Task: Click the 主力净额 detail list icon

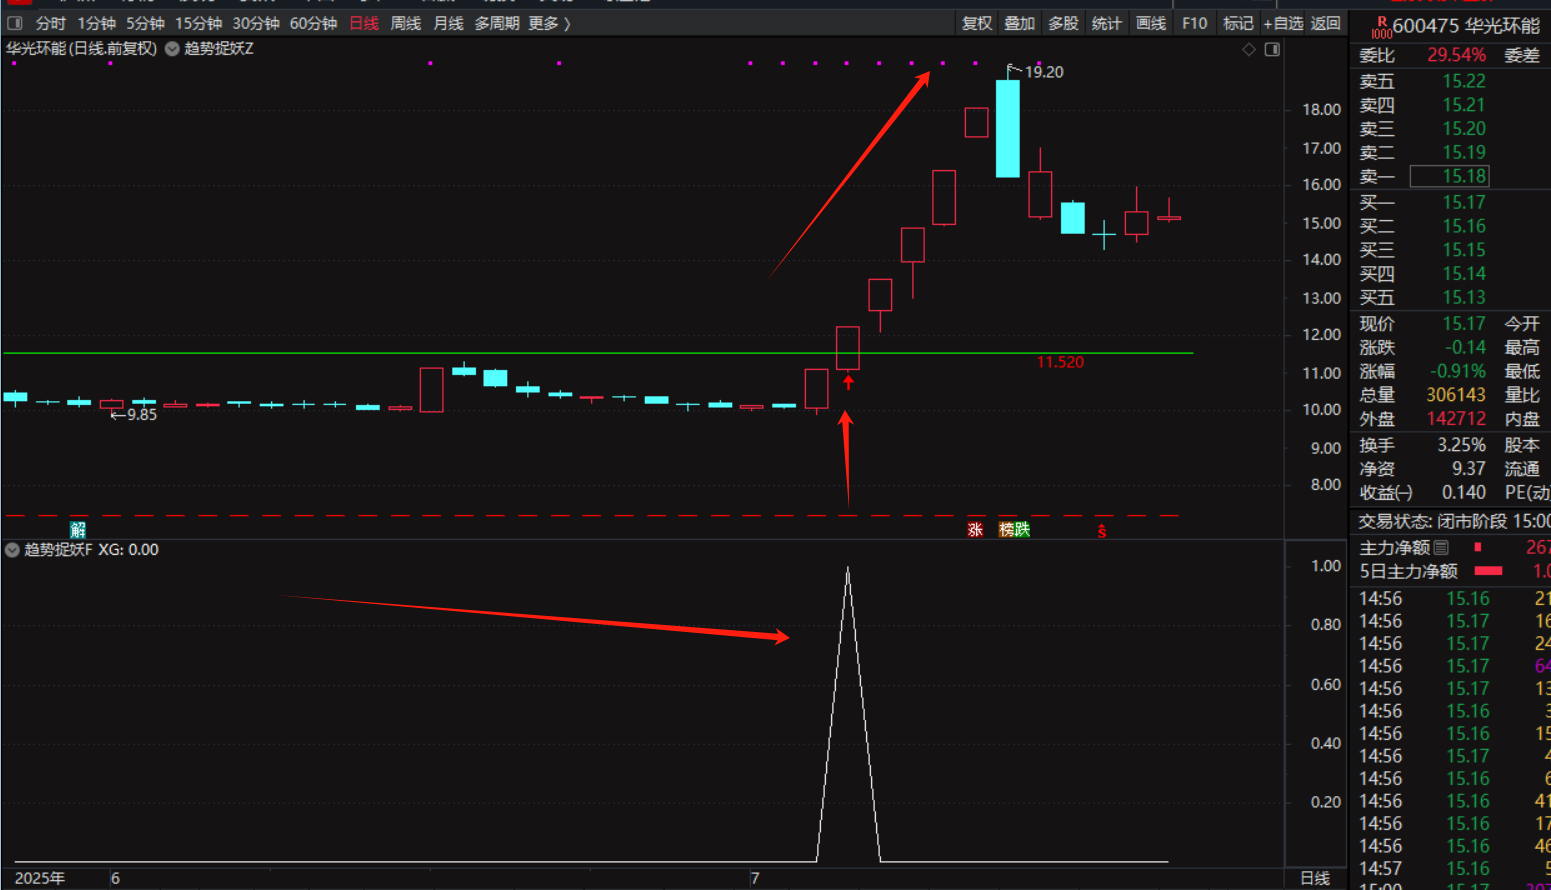Action: pos(1441,548)
